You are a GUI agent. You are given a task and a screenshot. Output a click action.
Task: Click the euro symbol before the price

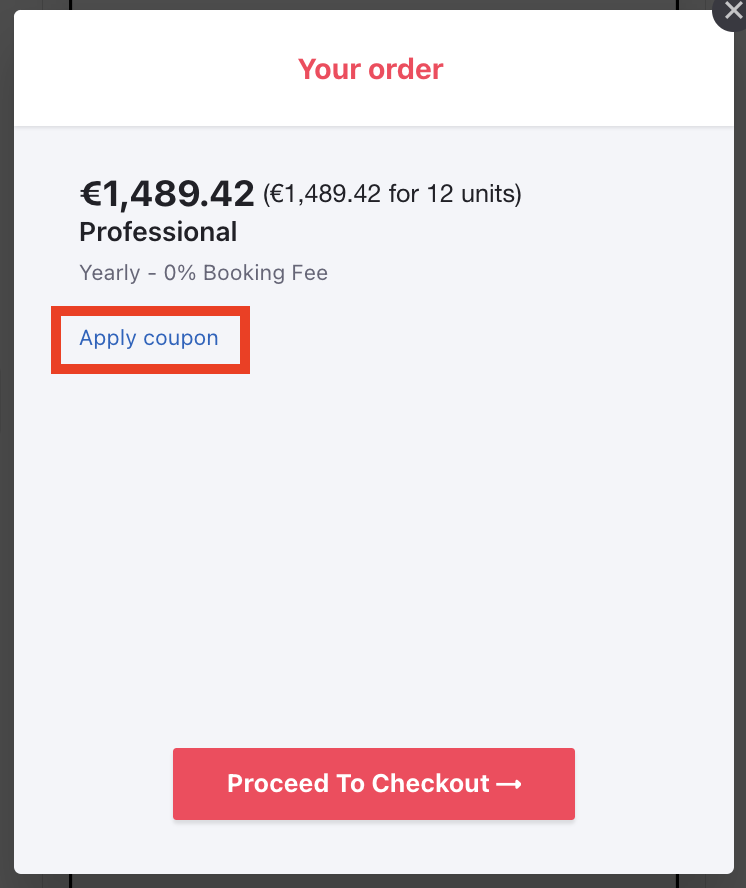(x=90, y=193)
